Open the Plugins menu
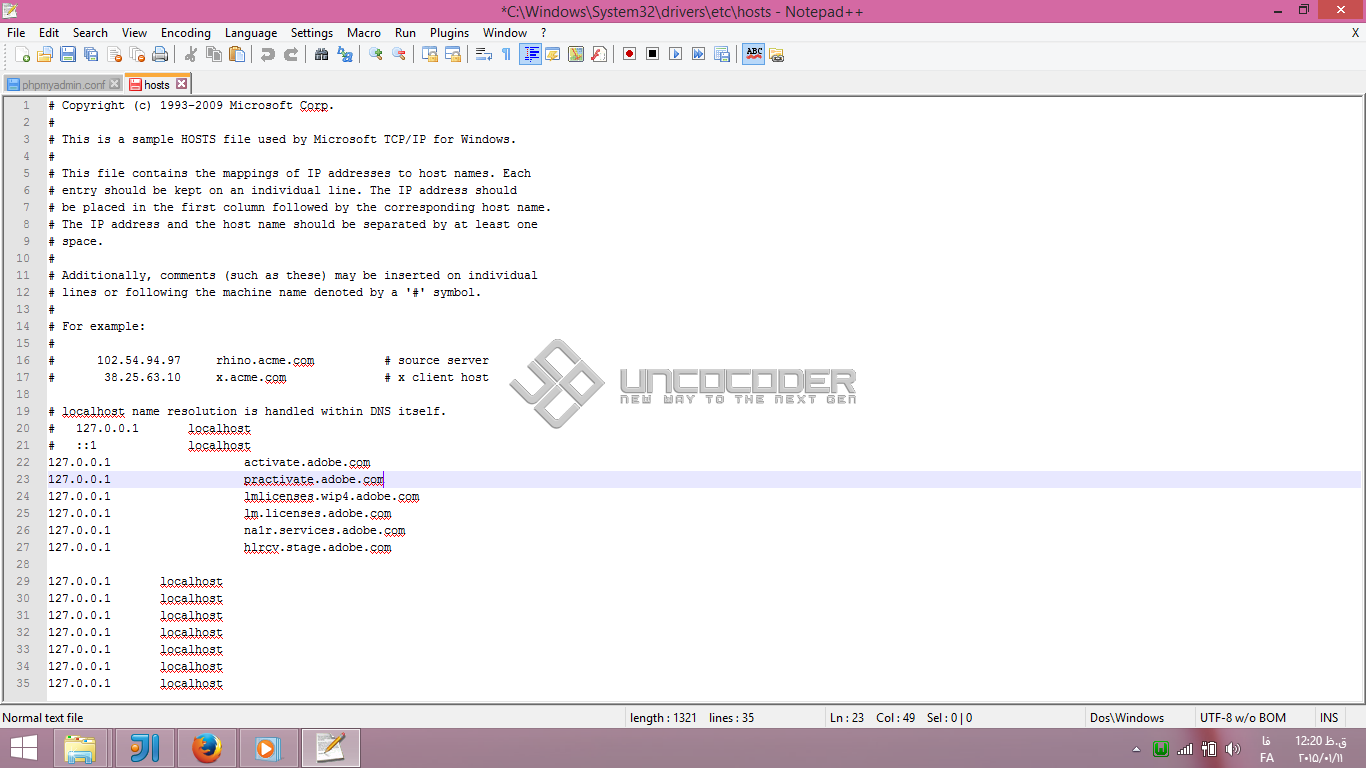The image size is (1366, 768). pos(449,33)
